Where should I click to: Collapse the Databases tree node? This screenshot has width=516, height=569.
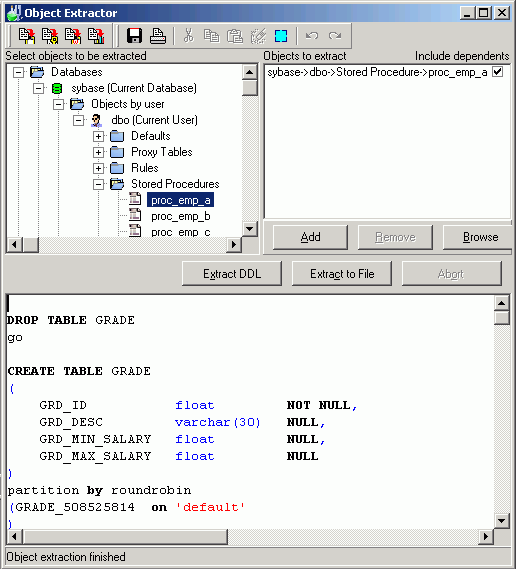tap(18, 72)
